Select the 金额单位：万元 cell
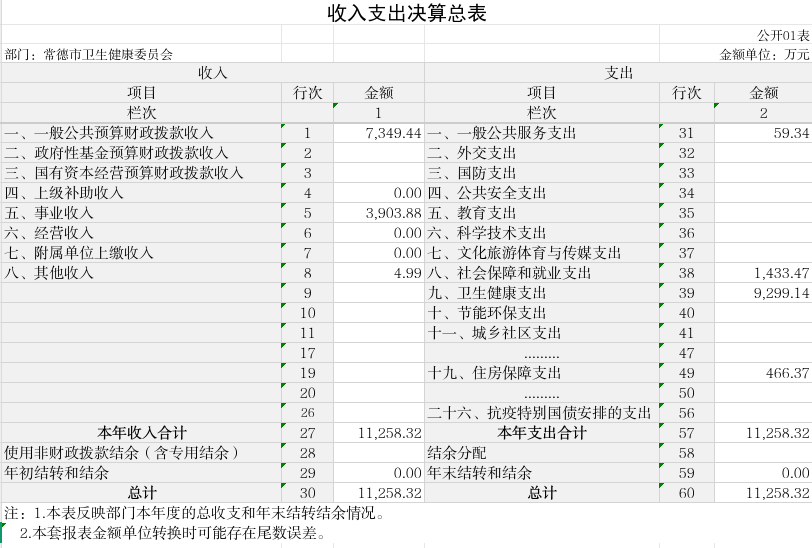The width and height of the screenshot is (812, 548). 764,54
